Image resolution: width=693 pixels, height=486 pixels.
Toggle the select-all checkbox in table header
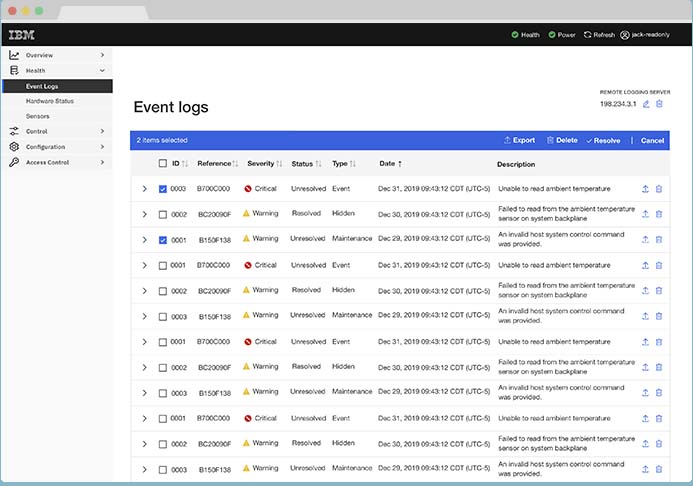click(163, 163)
